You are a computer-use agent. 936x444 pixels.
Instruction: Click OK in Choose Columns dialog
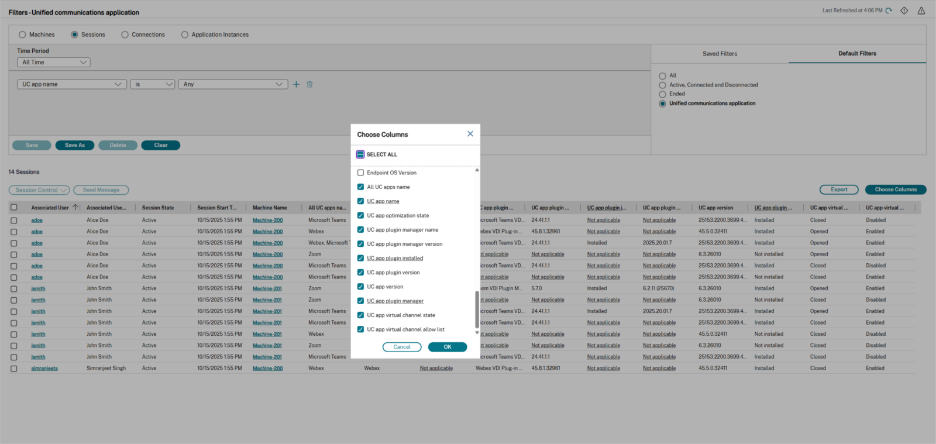coord(447,347)
